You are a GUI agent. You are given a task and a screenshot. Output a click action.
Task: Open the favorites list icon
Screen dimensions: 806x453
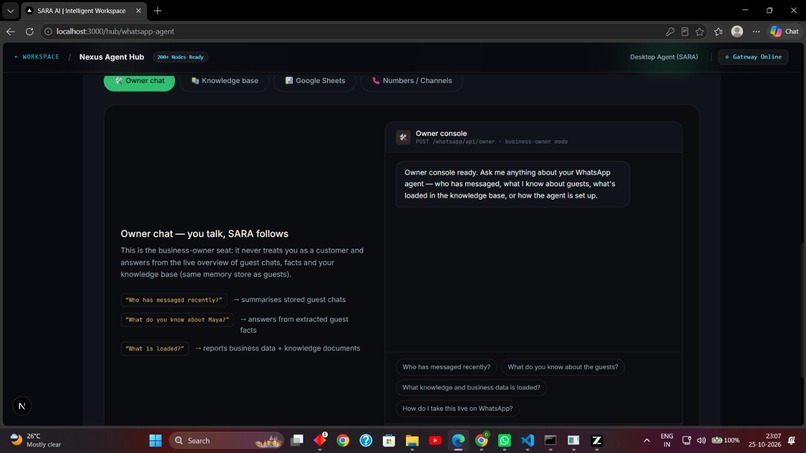point(719,31)
